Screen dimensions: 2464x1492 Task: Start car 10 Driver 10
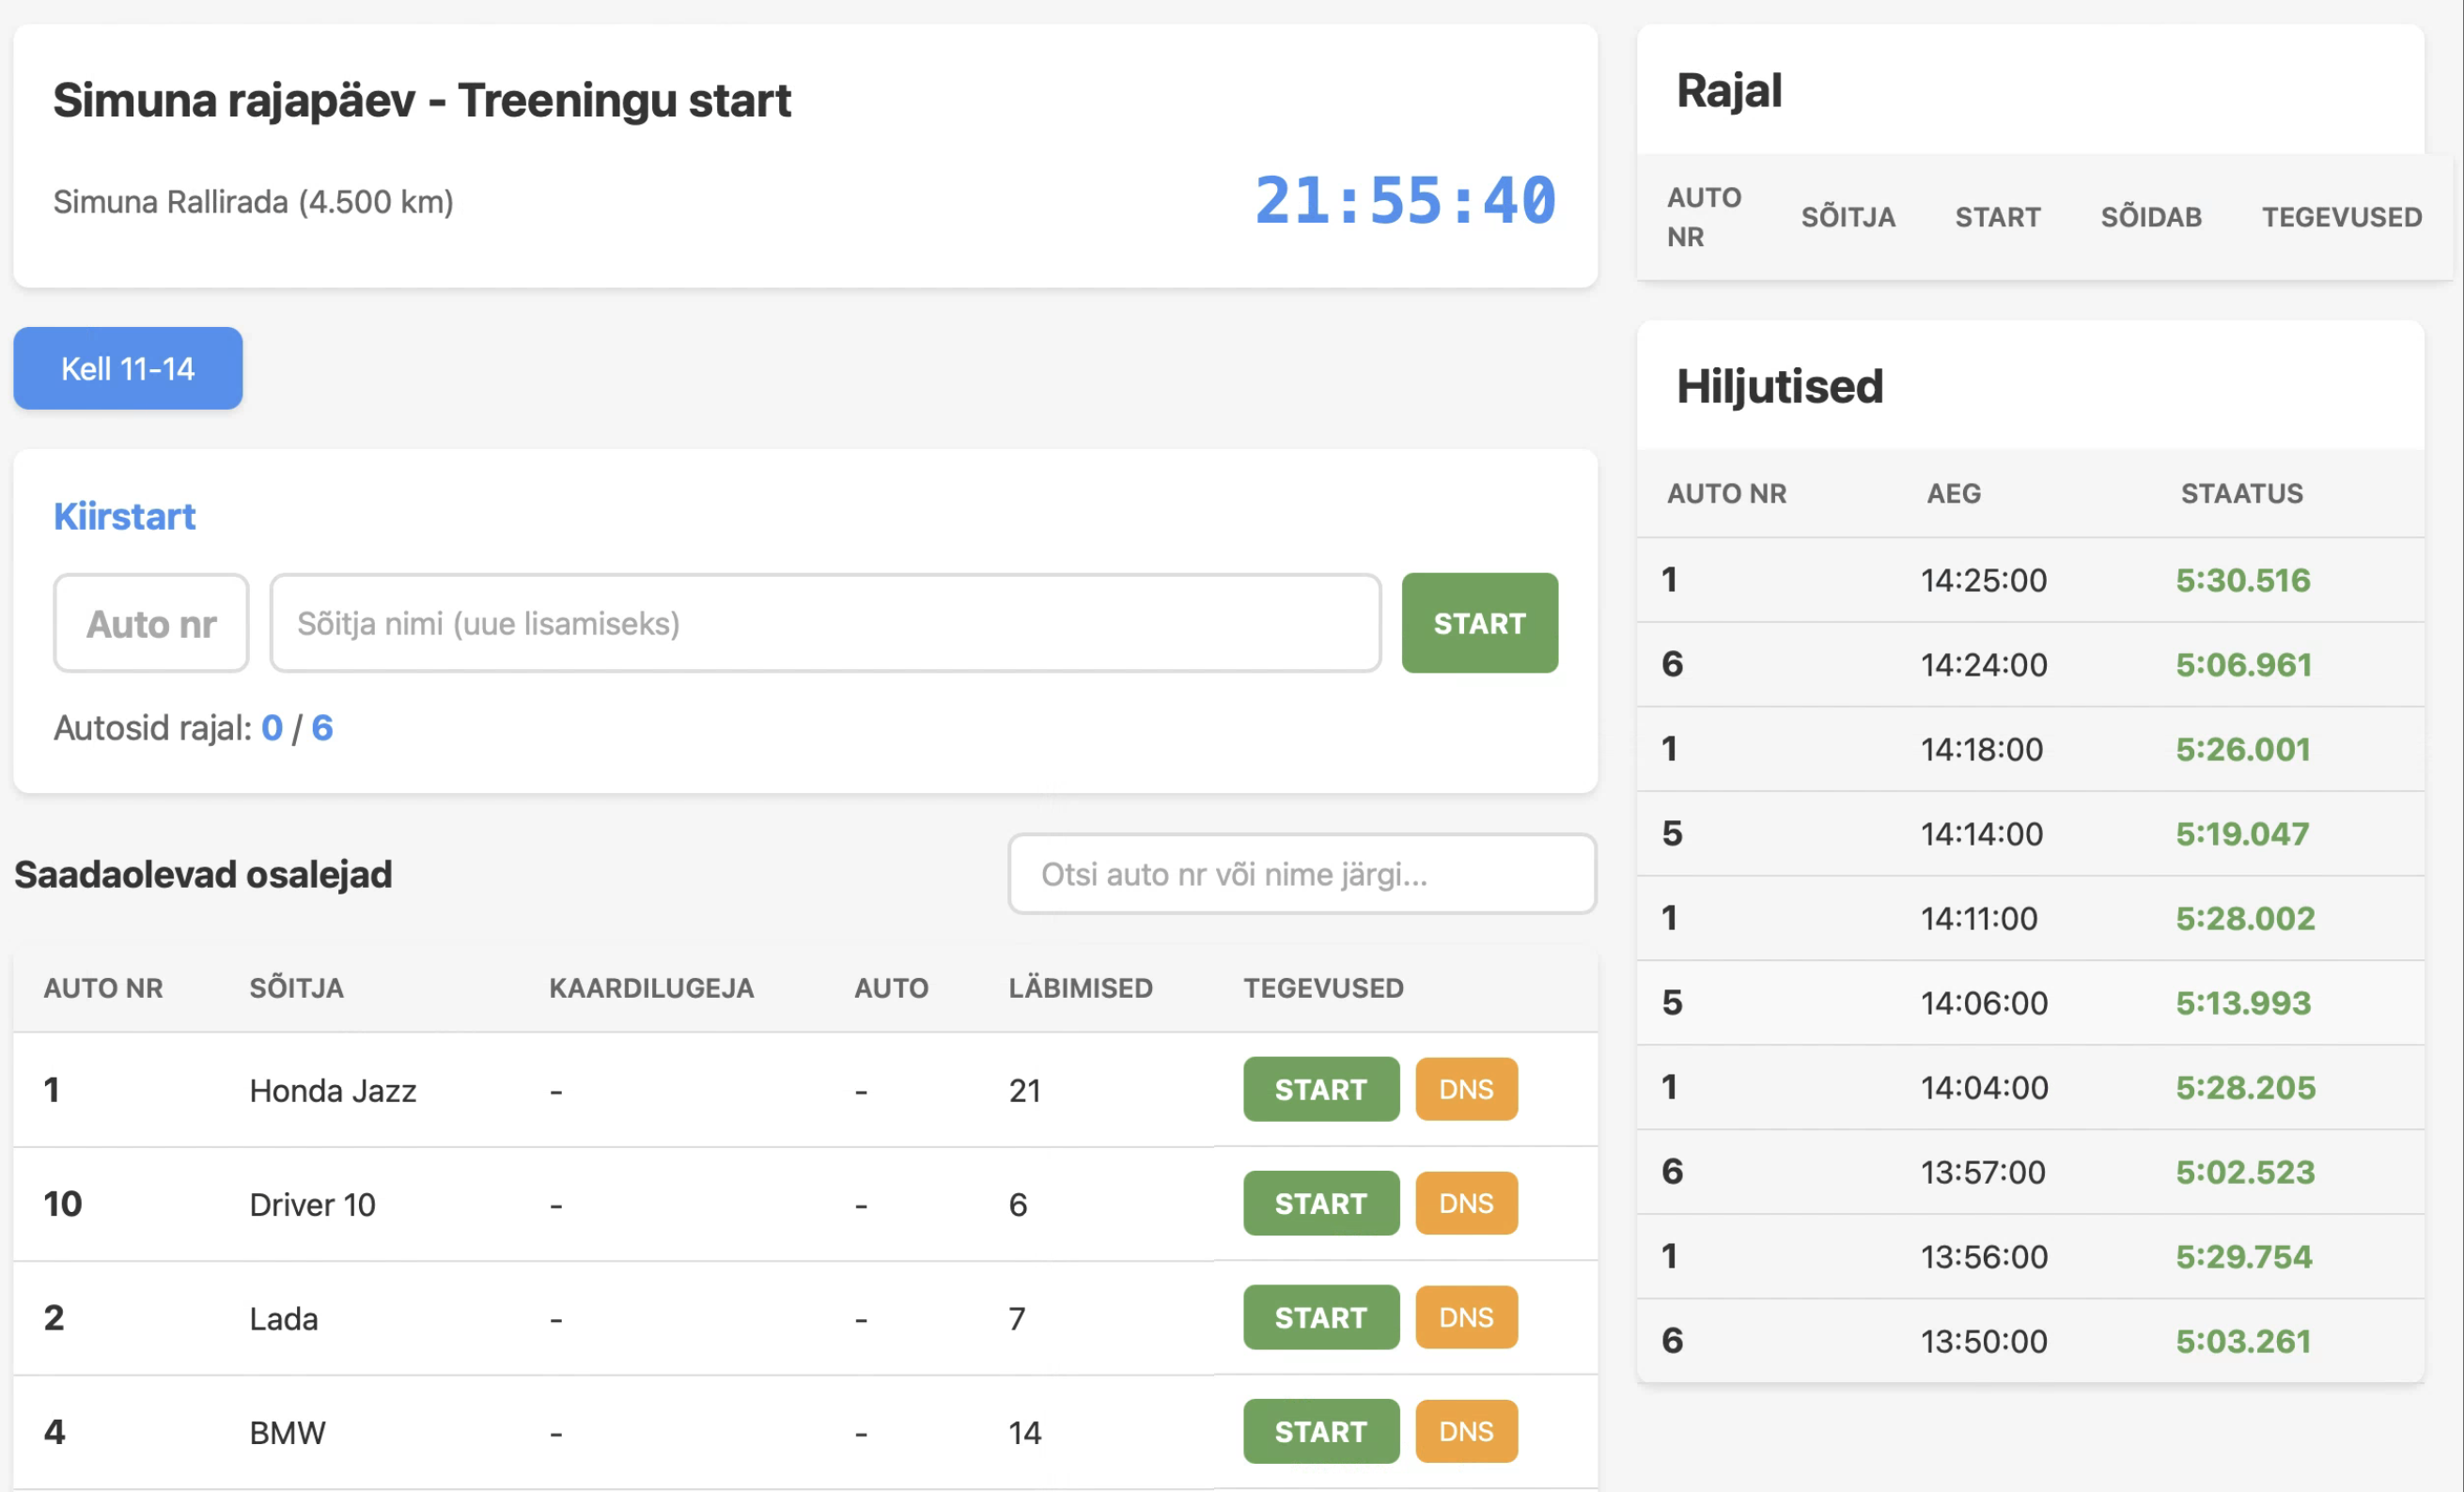click(1320, 1203)
